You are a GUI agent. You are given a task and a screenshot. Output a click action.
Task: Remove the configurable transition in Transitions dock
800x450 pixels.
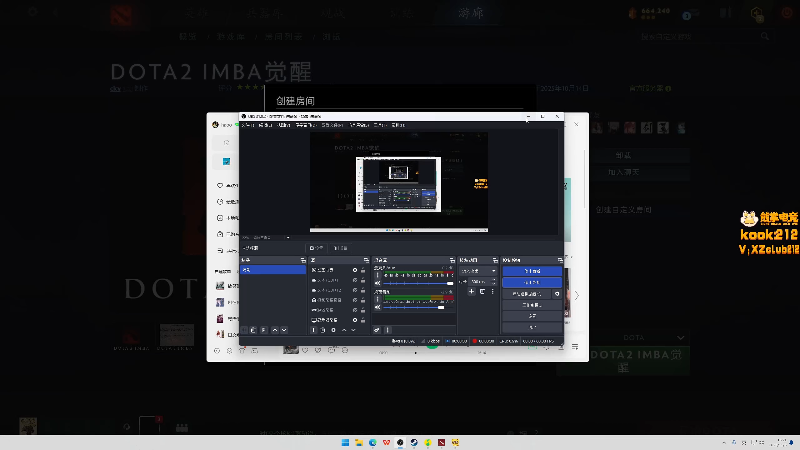[x=482, y=291]
